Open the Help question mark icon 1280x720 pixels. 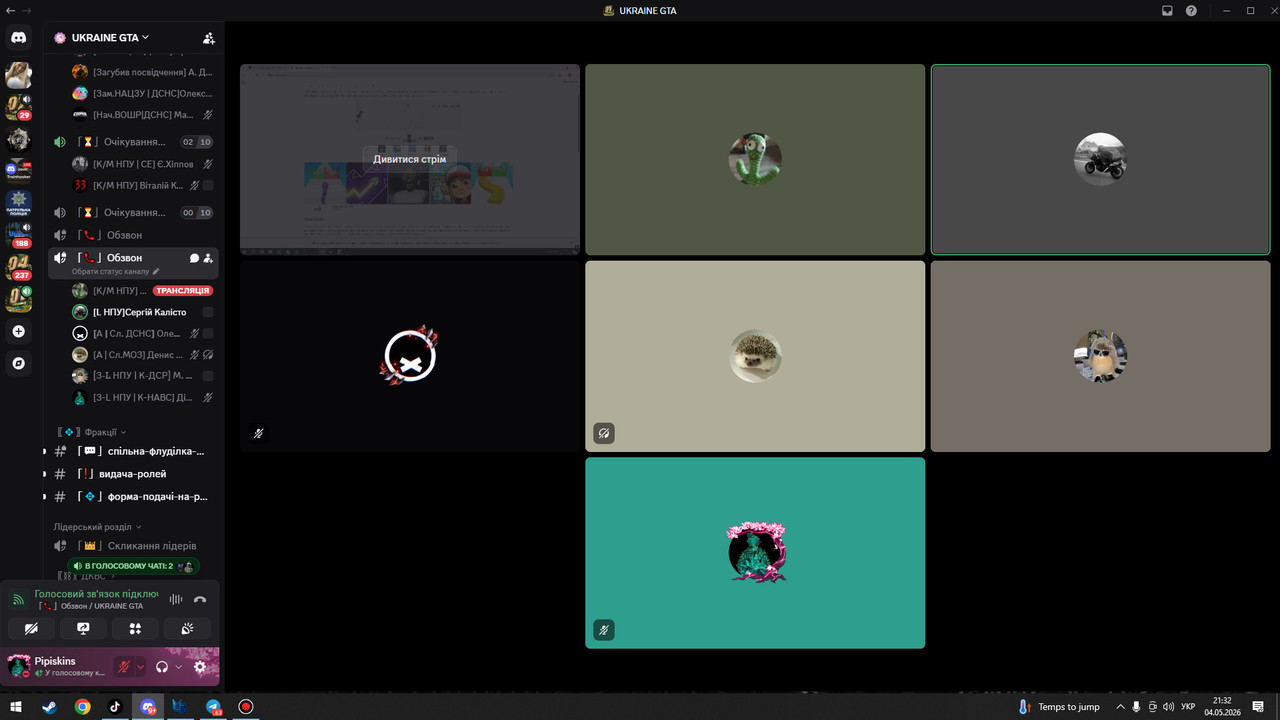point(1191,10)
